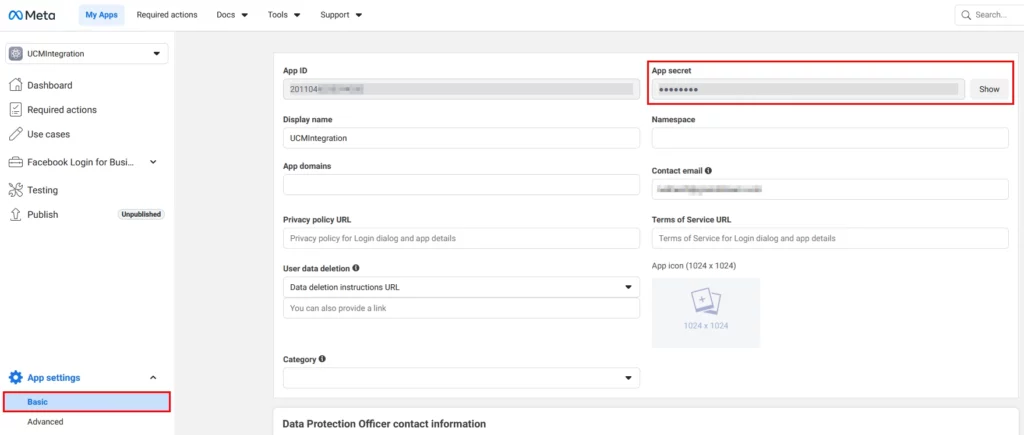Click the User data deletion info icon

(x=356, y=268)
